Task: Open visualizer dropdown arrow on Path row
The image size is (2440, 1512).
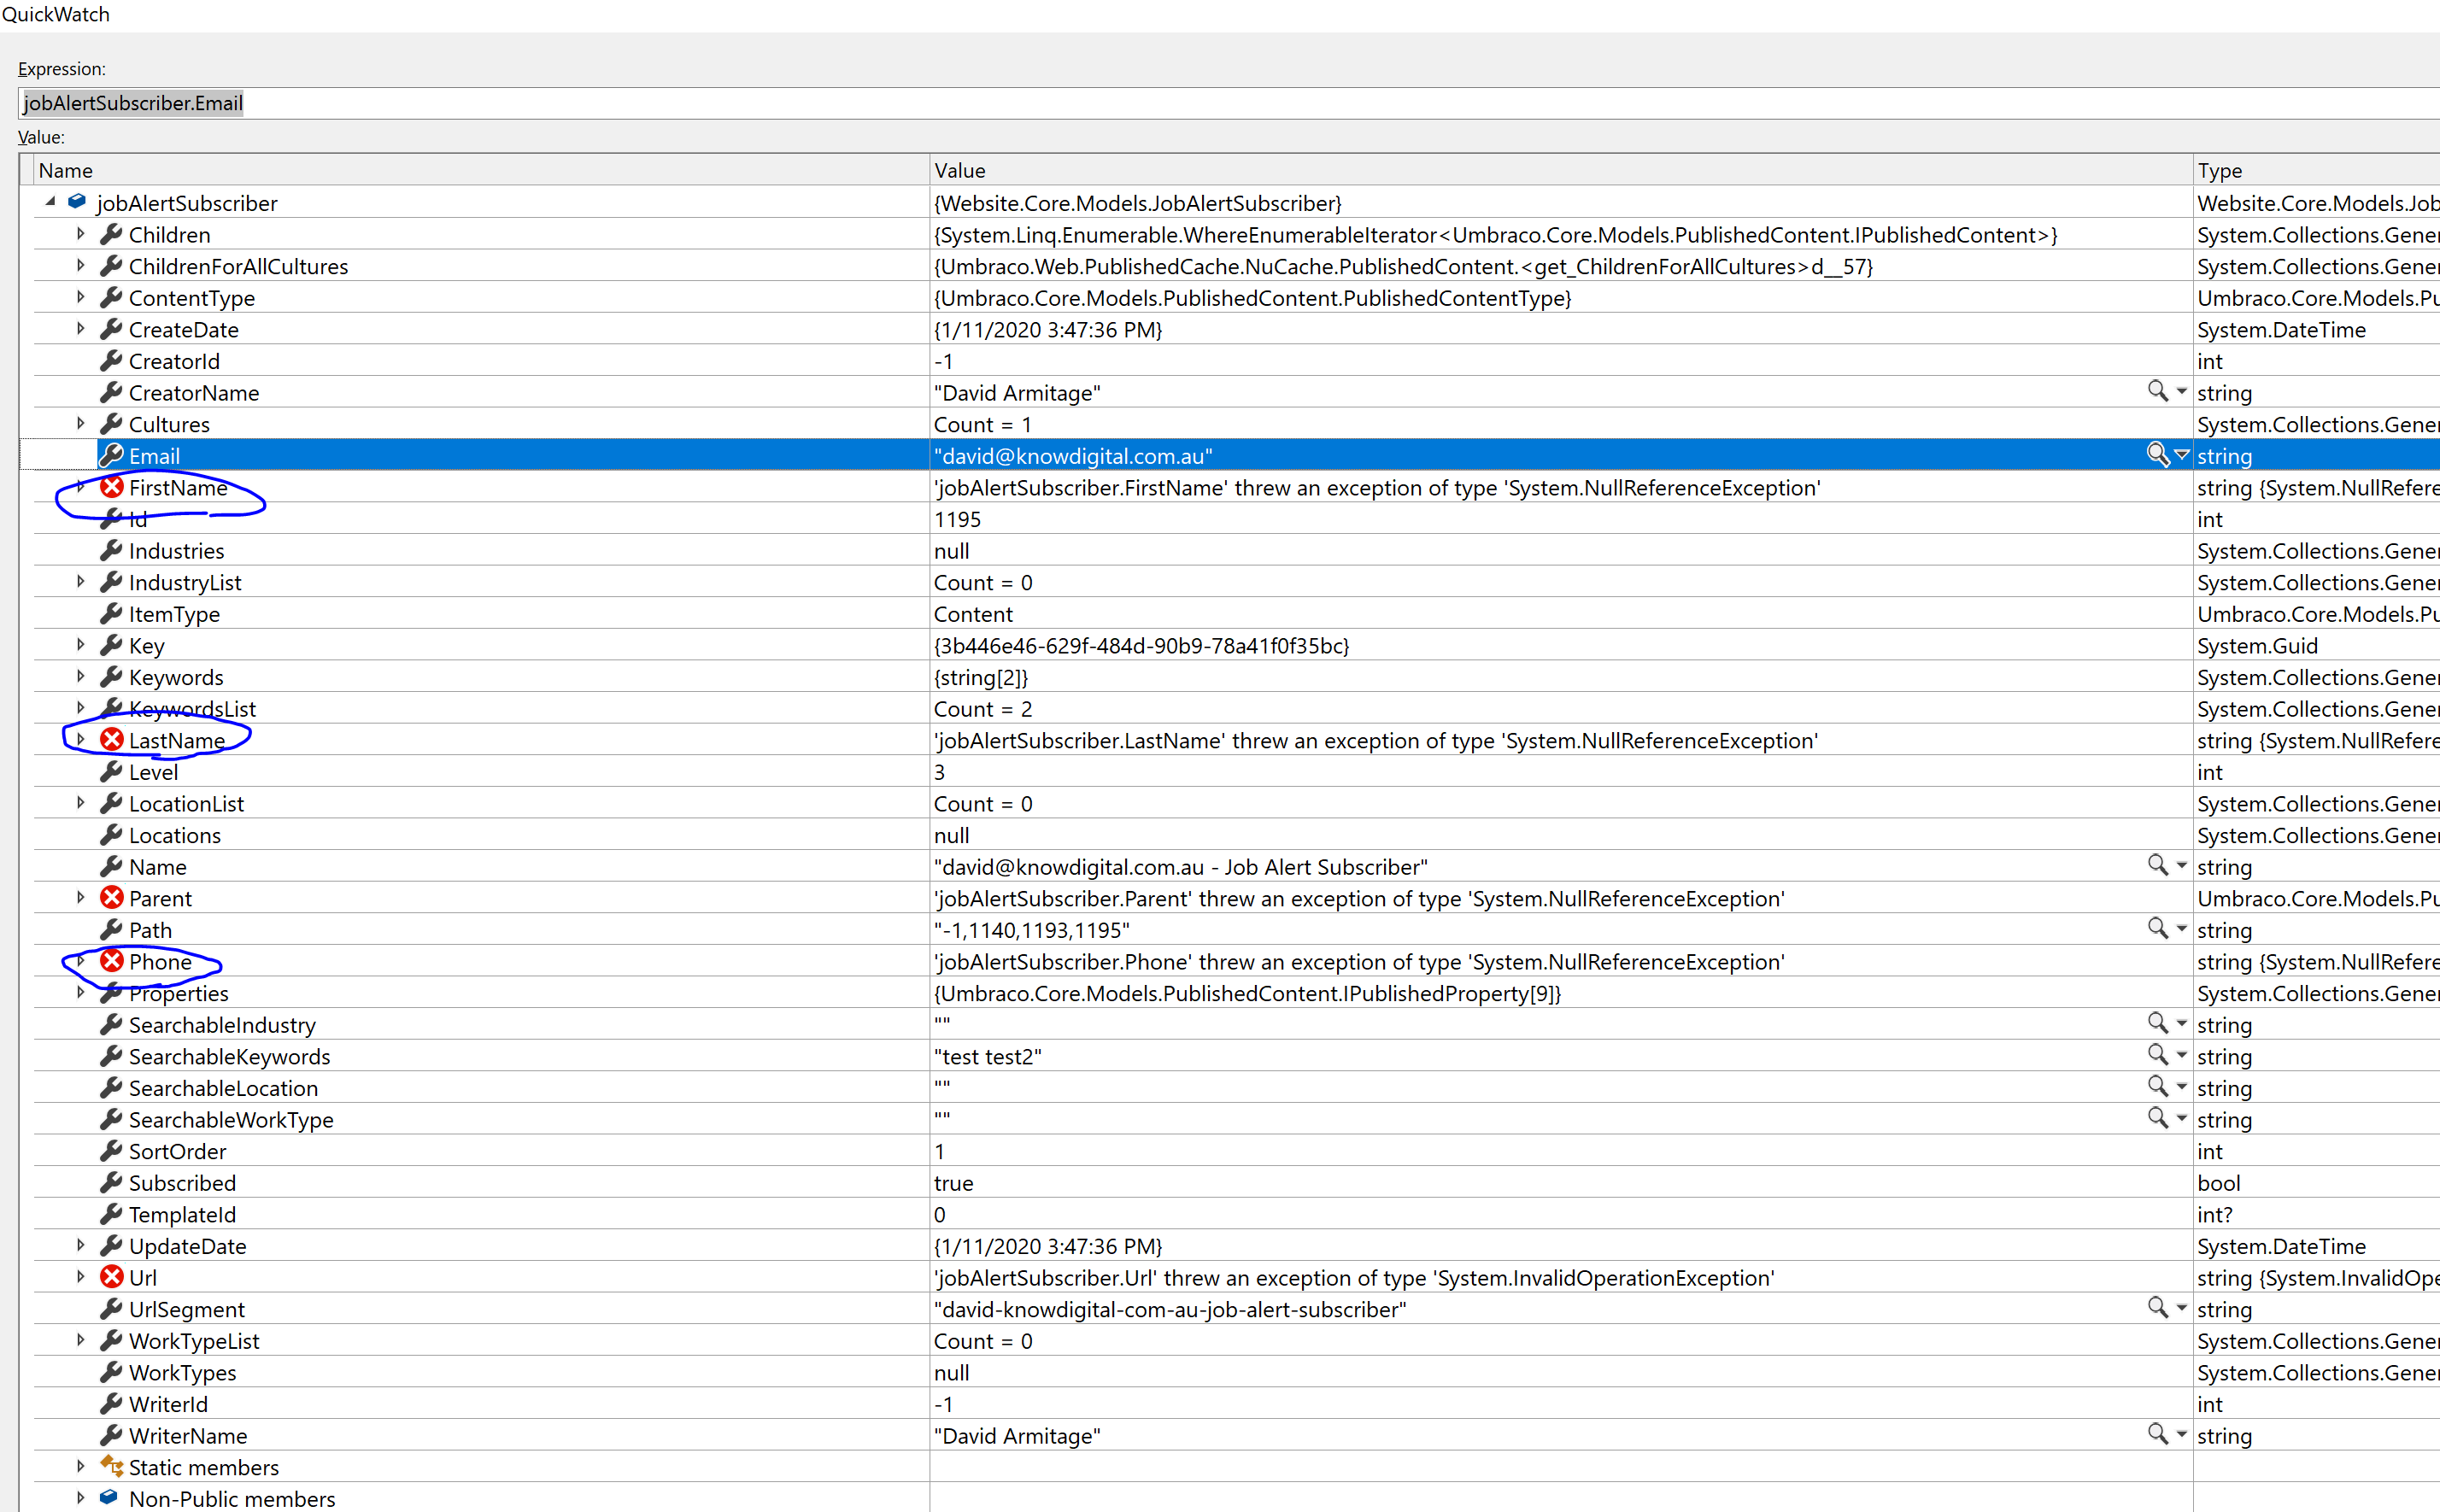Action: (2182, 929)
